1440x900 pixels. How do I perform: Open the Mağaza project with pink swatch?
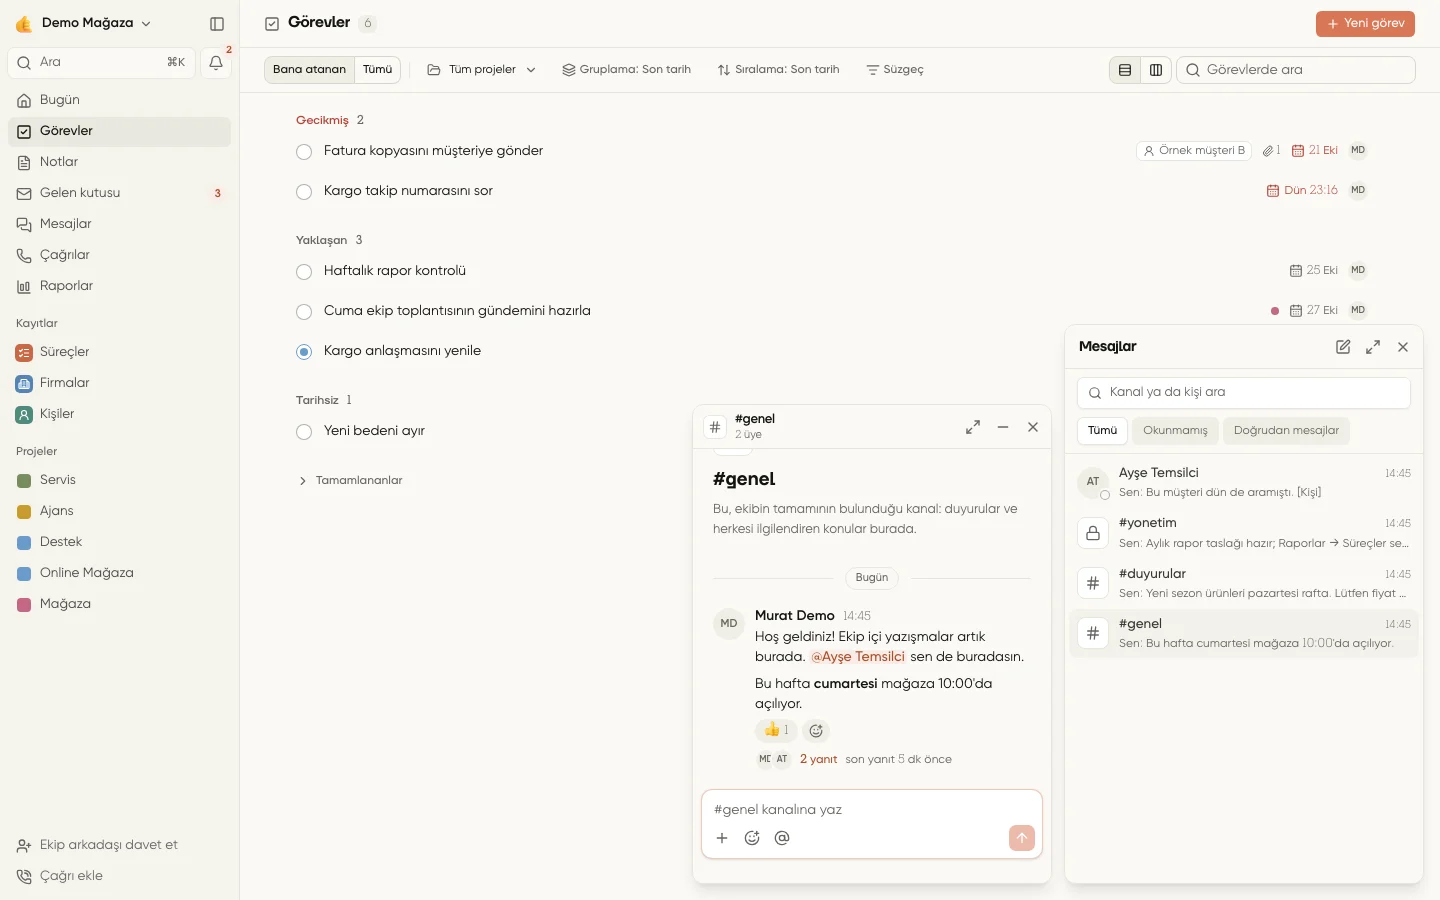120,605
